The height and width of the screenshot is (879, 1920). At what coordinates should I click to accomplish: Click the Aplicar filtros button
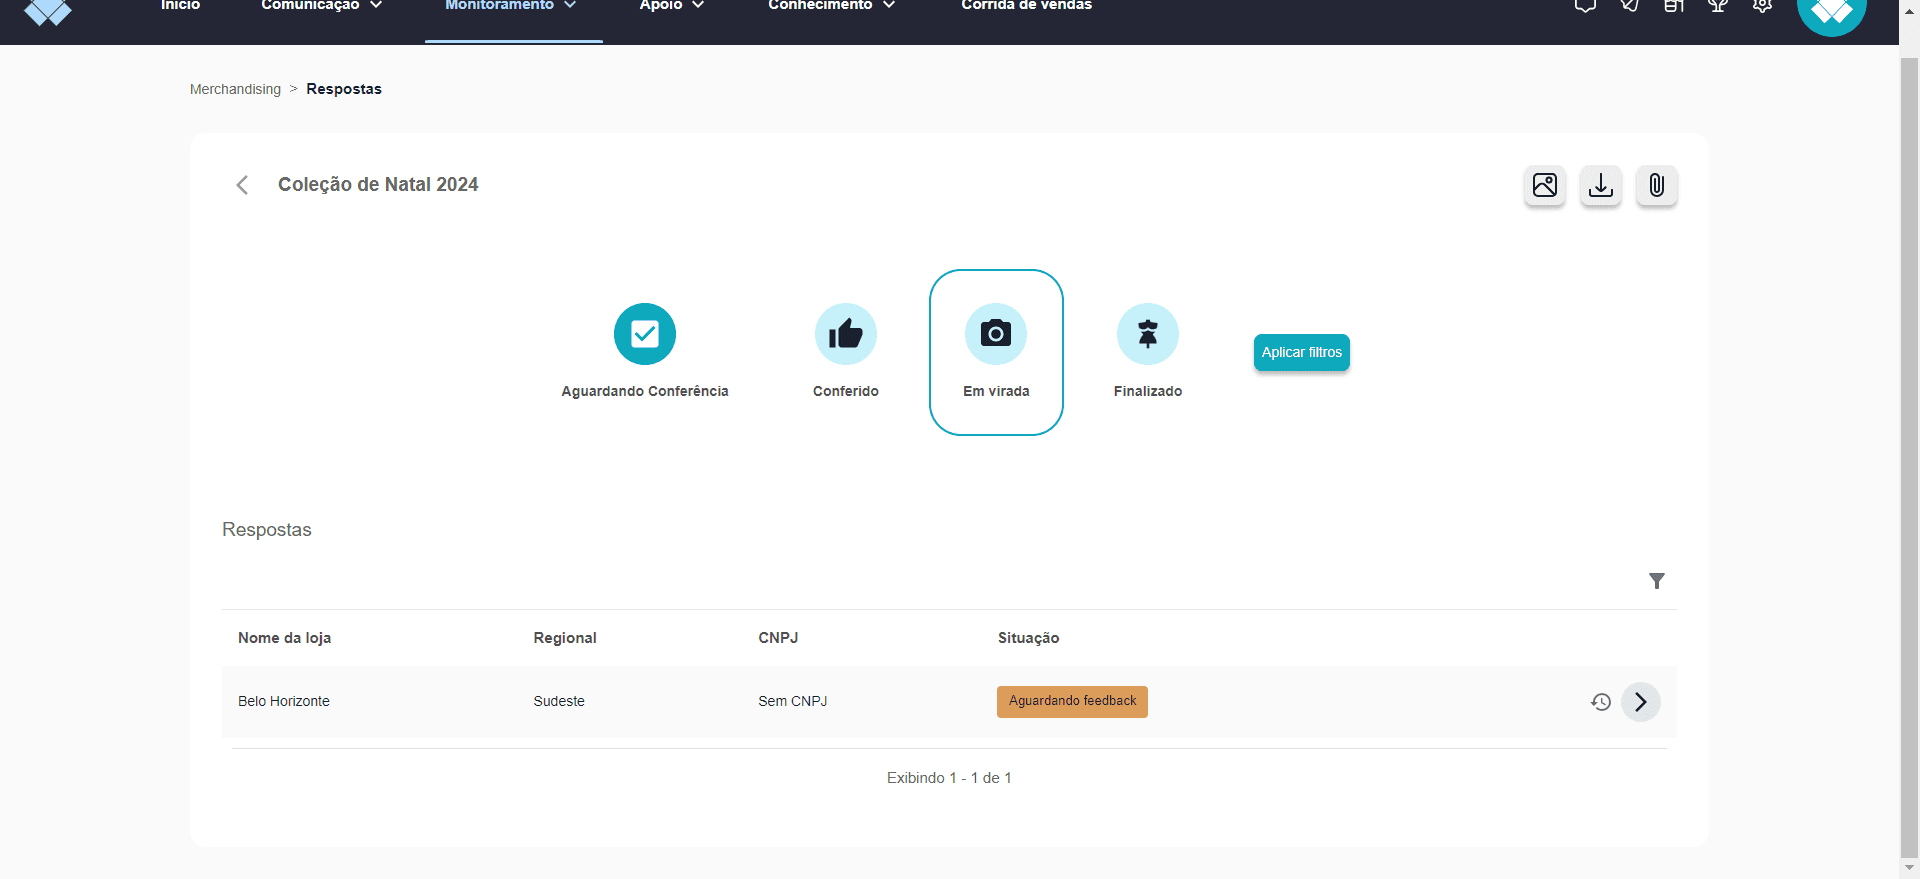(x=1302, y=353)
